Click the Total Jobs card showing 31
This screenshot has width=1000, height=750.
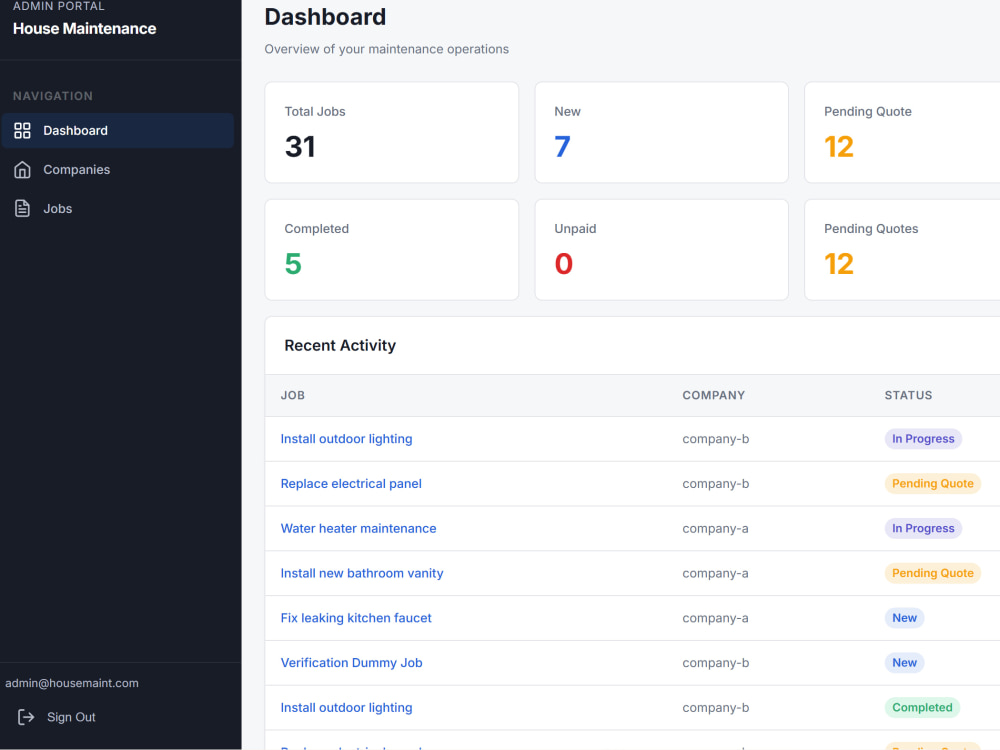tap(392, 132)
